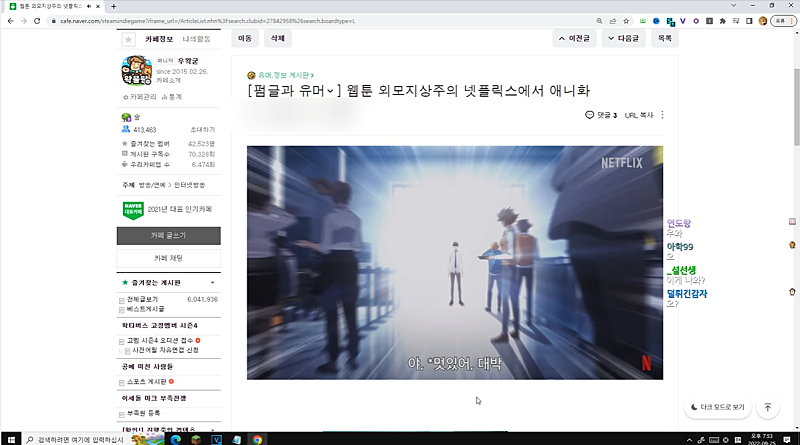This screenshot has height=445, width=800.
Task: Expand the 즐겨찾는 게시판 section arrow
Action: 212,283
